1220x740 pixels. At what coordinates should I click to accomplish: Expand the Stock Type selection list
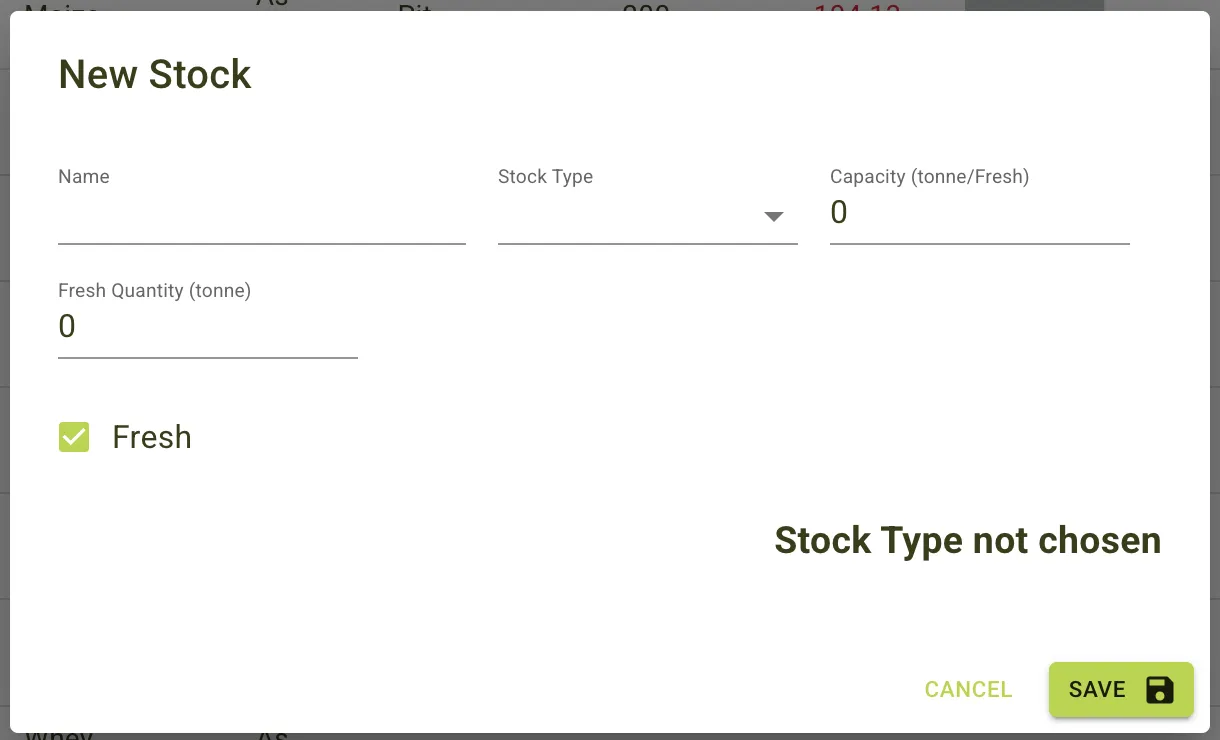(x=774, y=215)
